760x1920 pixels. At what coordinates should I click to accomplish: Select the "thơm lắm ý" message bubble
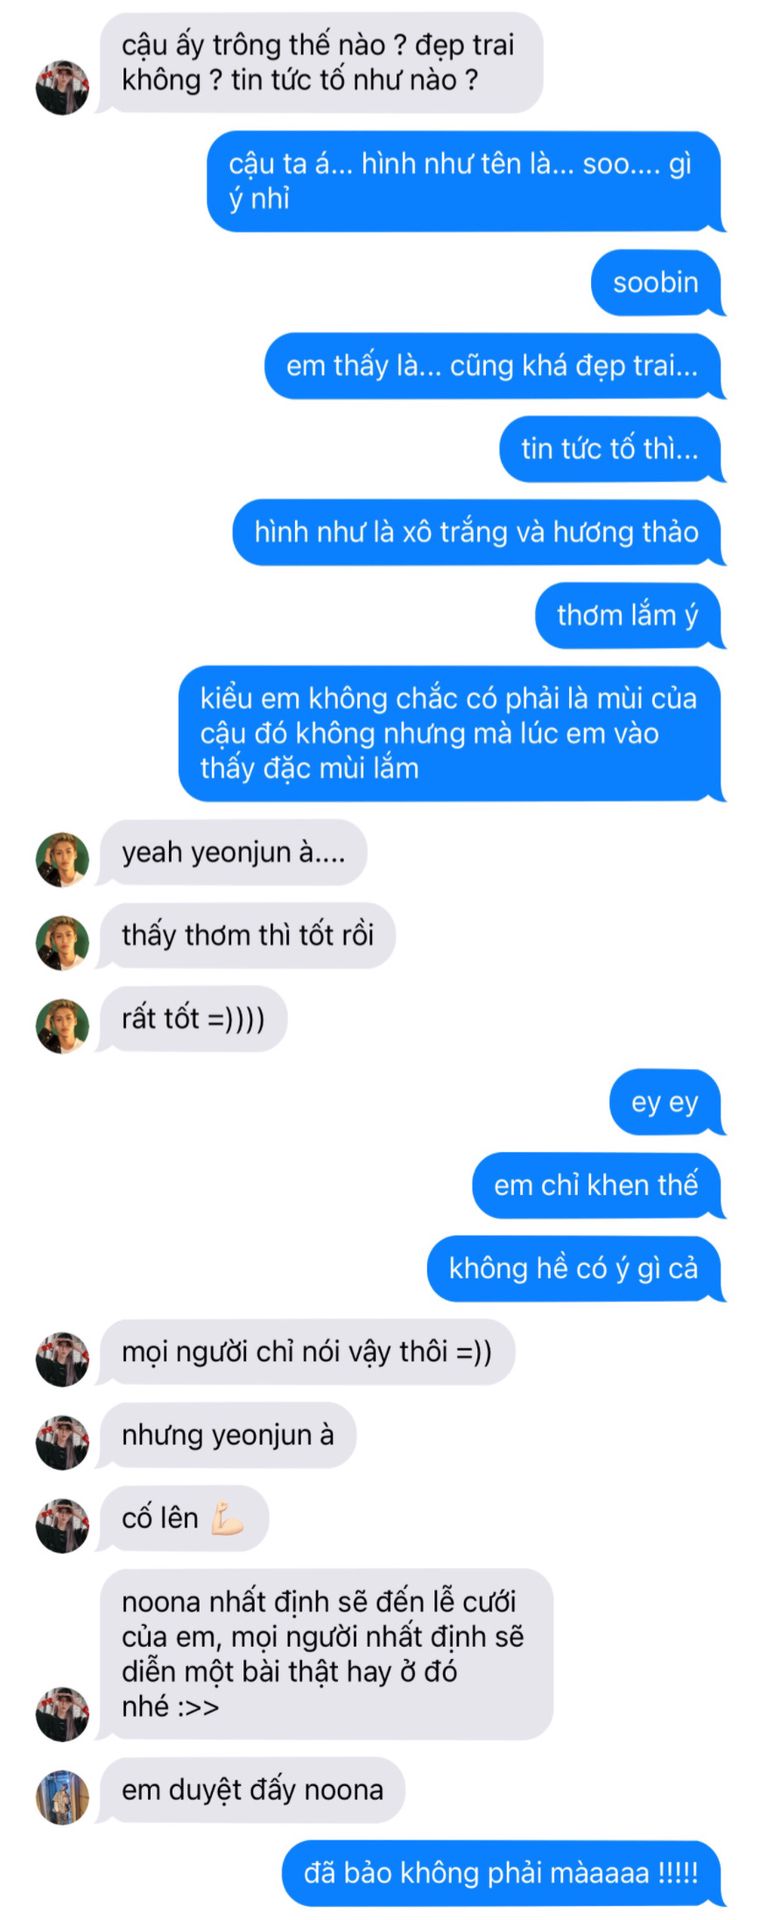click(629, 615)
